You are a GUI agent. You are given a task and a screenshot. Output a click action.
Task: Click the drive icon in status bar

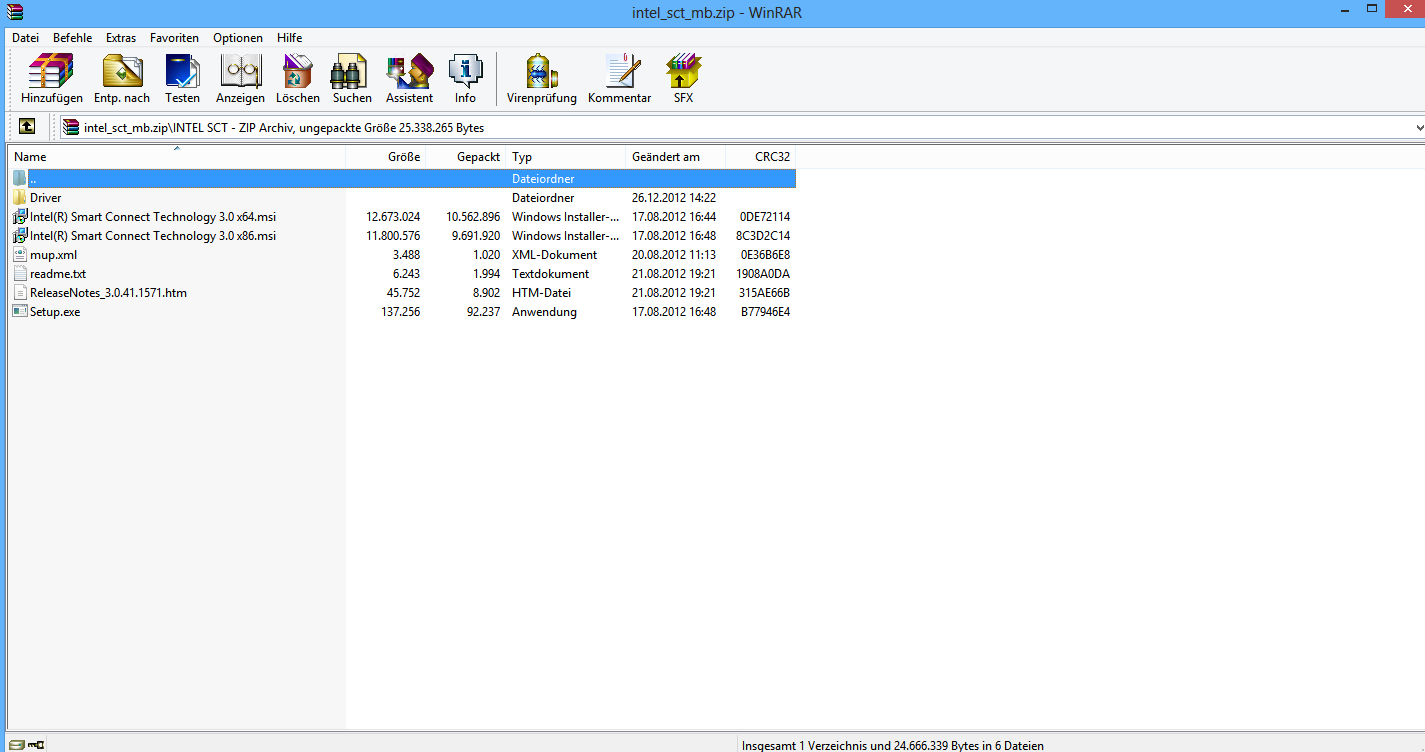[x=15, y=744]
